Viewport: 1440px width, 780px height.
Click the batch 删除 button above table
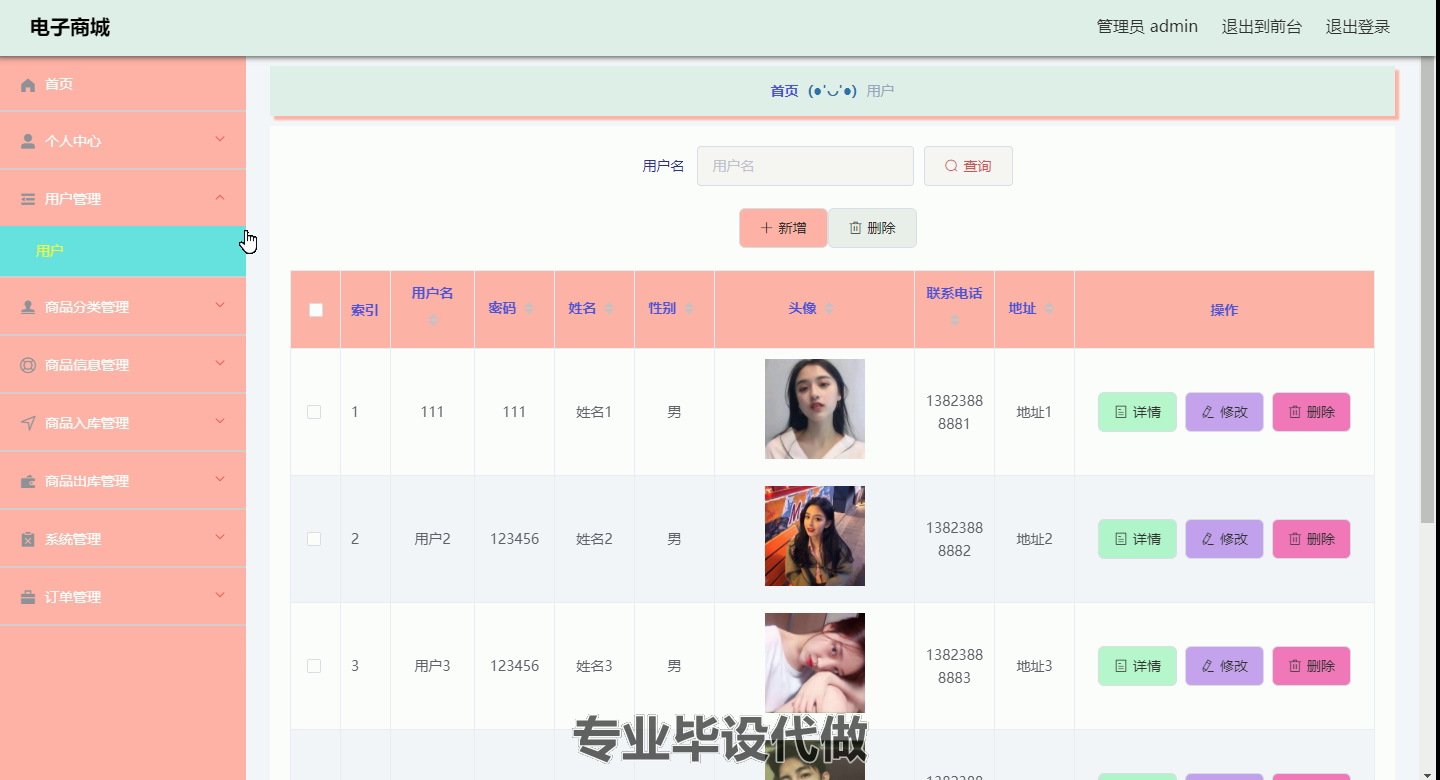(872, 228)
